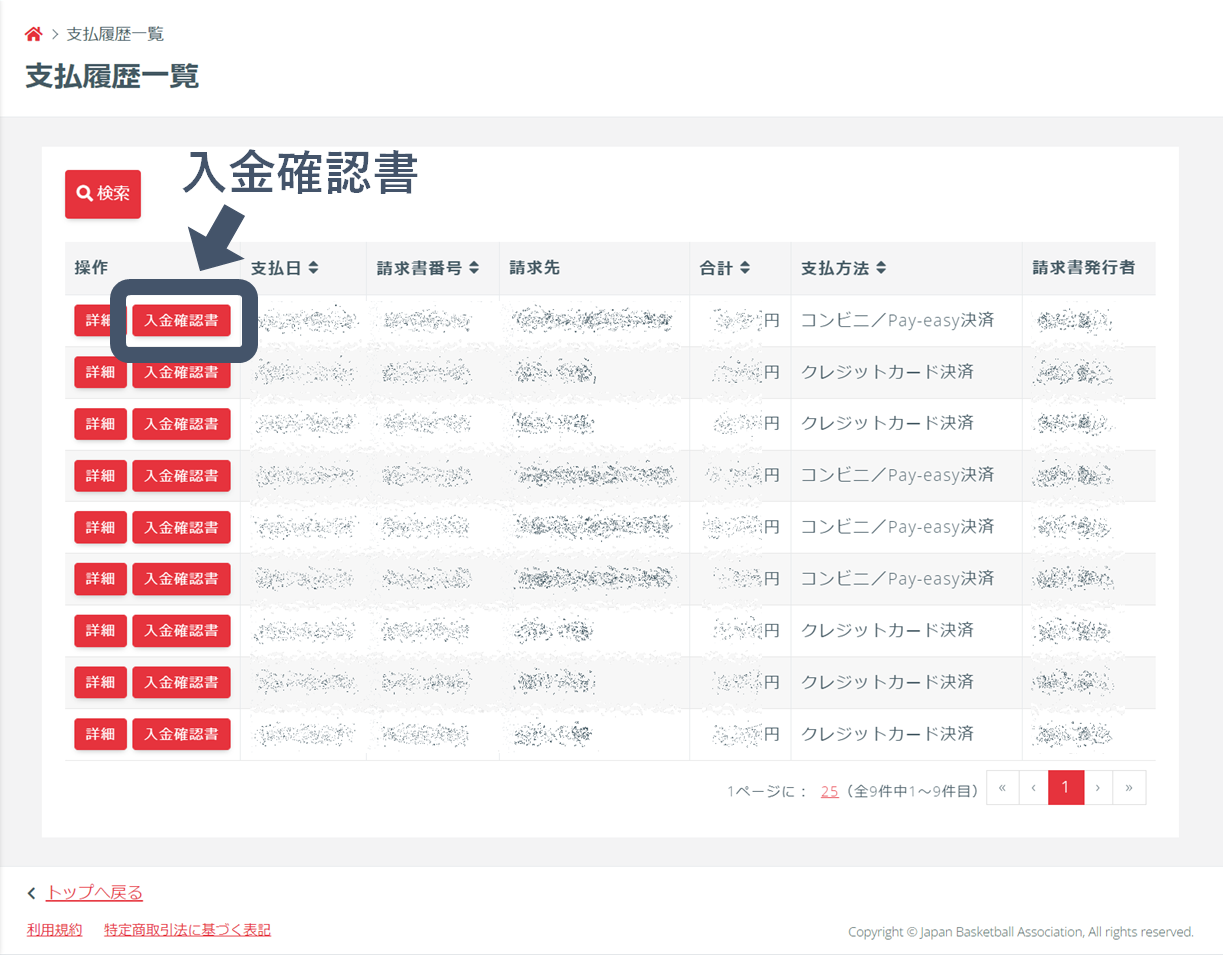
Task: Click 支払履歴一覧 breadcrumb text
Action: [115, 35]
